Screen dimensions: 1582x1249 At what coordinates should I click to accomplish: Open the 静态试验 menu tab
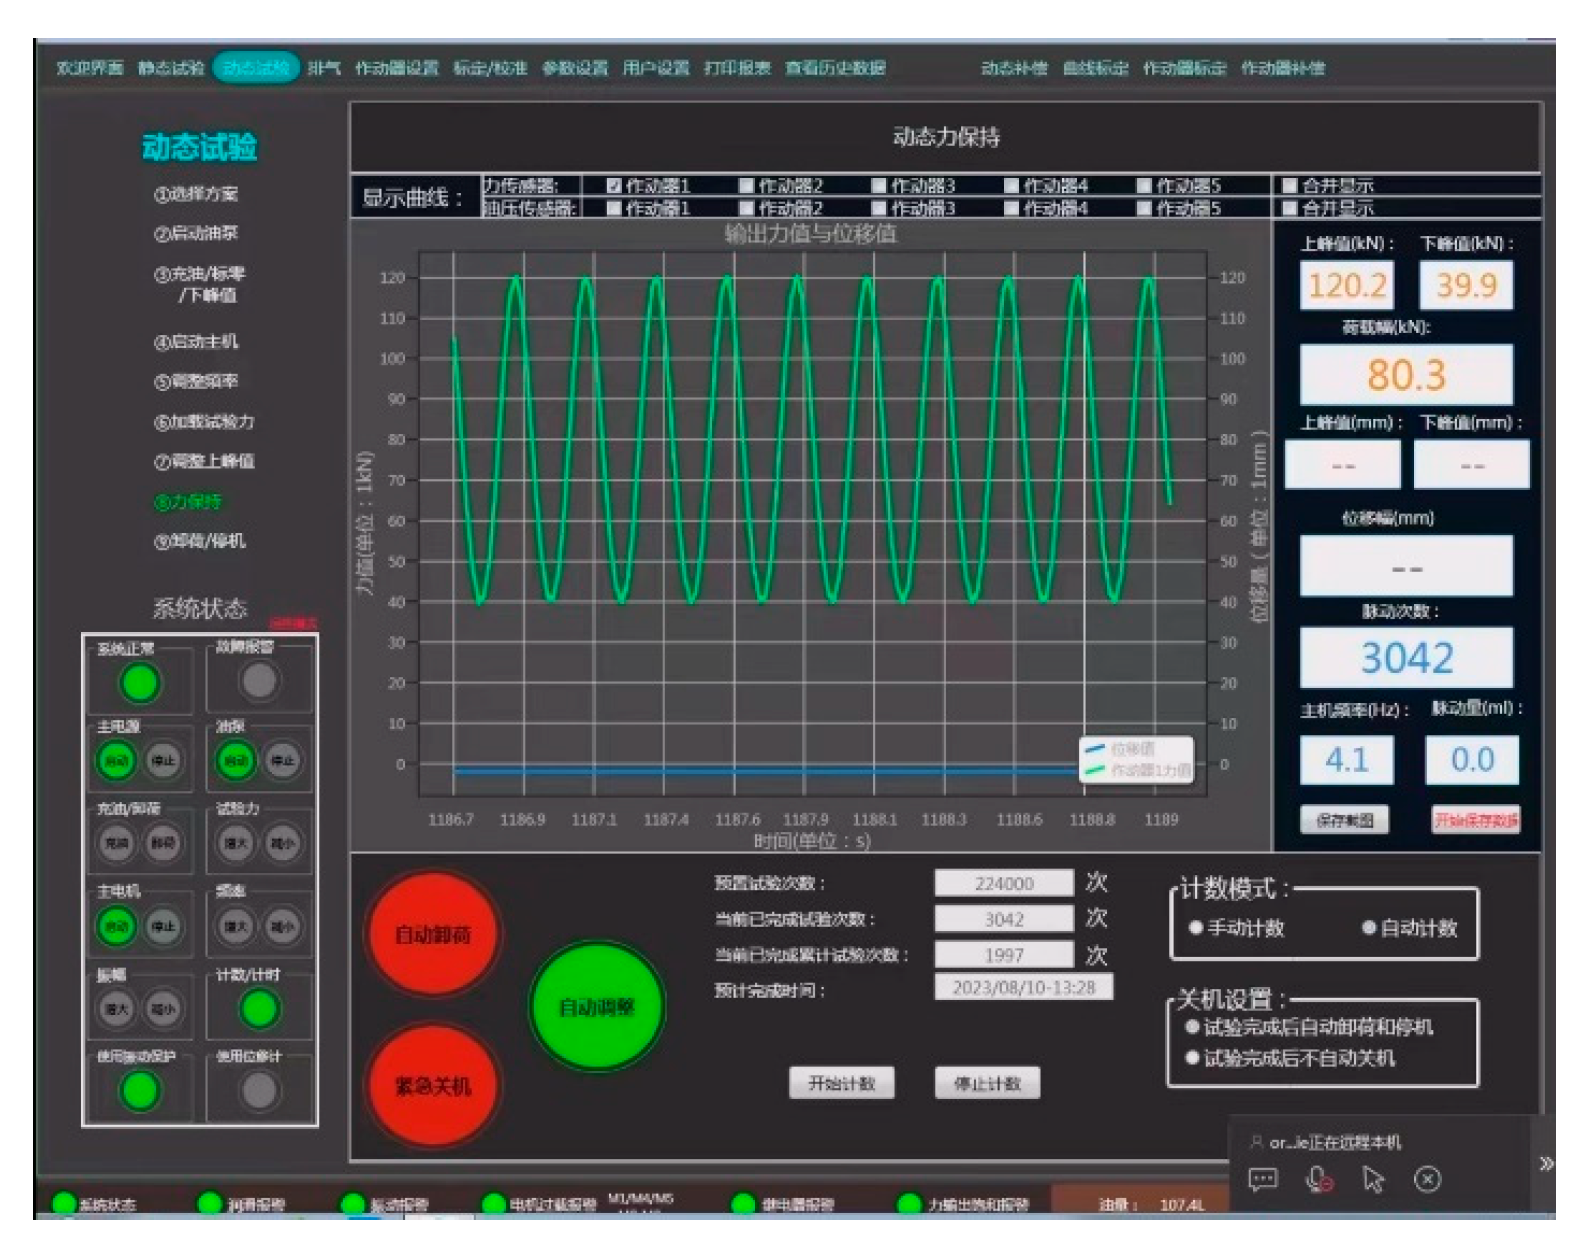pos(171,68)
